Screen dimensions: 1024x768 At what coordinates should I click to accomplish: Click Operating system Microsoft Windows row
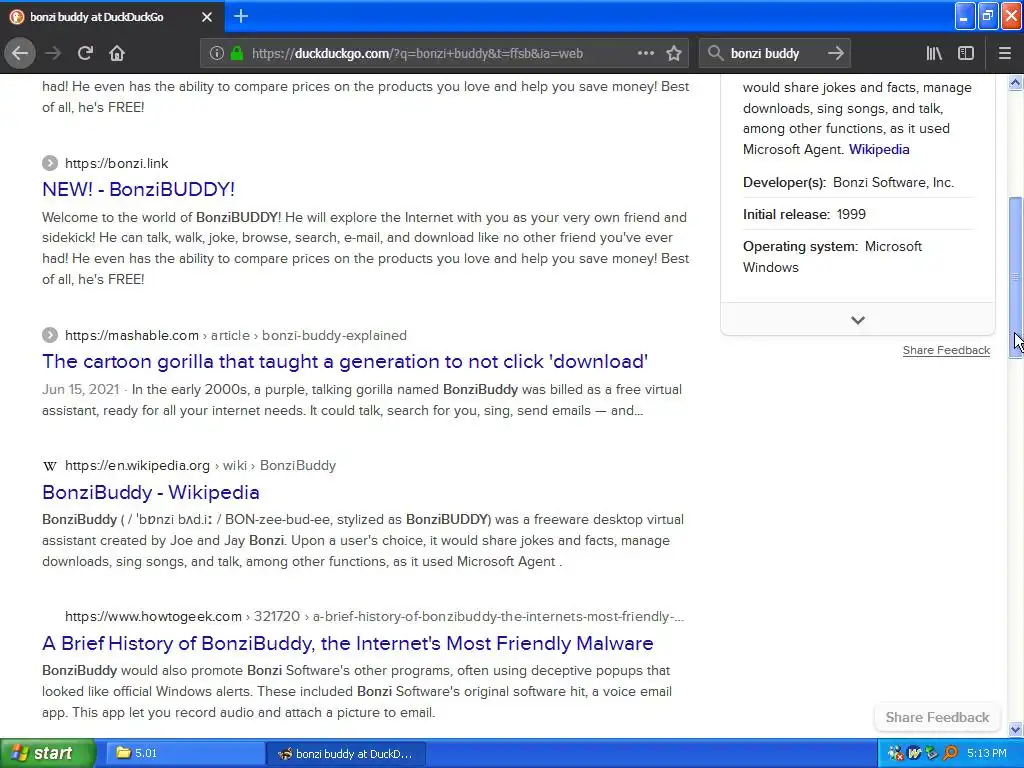click(857, 257)
